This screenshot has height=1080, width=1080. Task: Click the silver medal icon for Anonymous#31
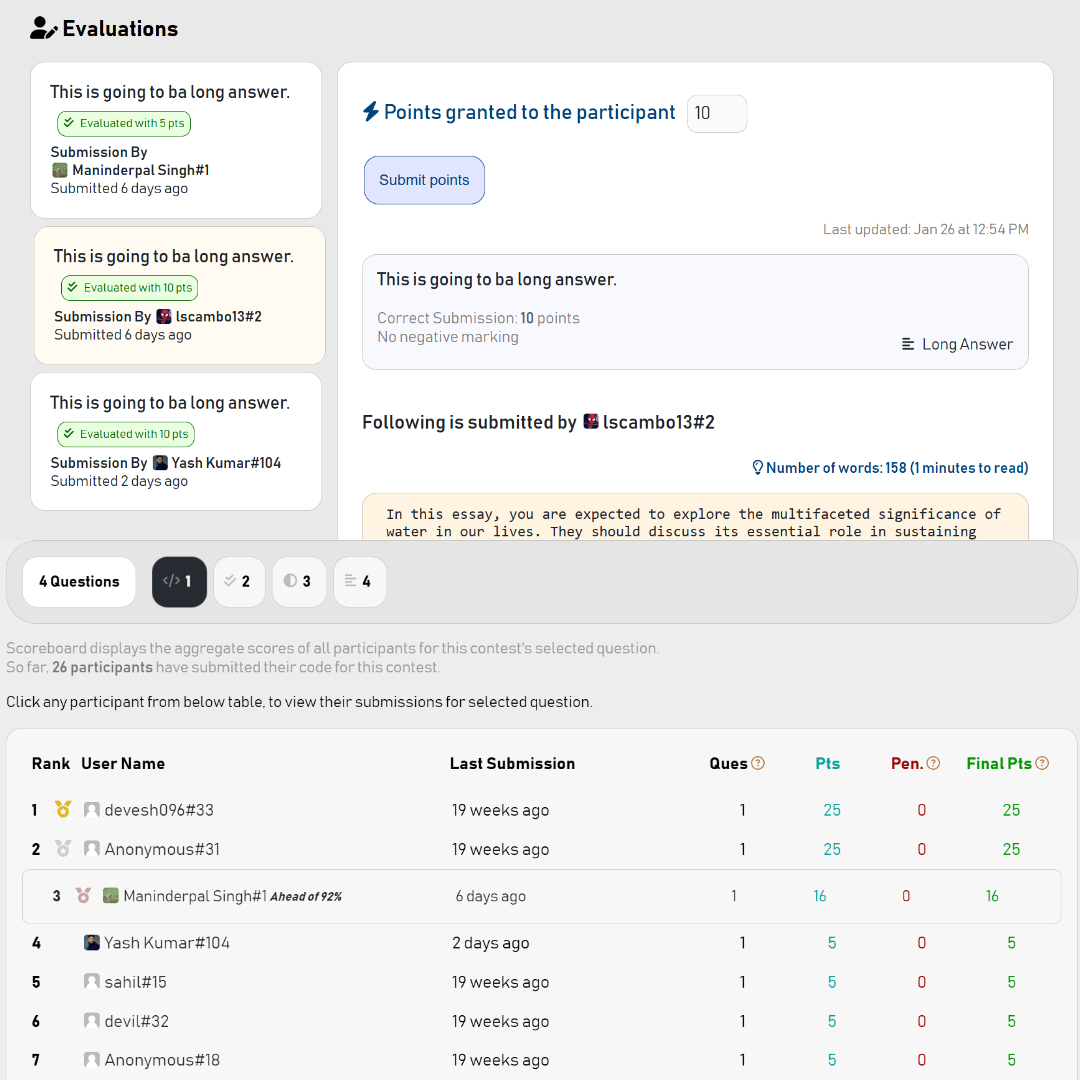click(63, 849)
